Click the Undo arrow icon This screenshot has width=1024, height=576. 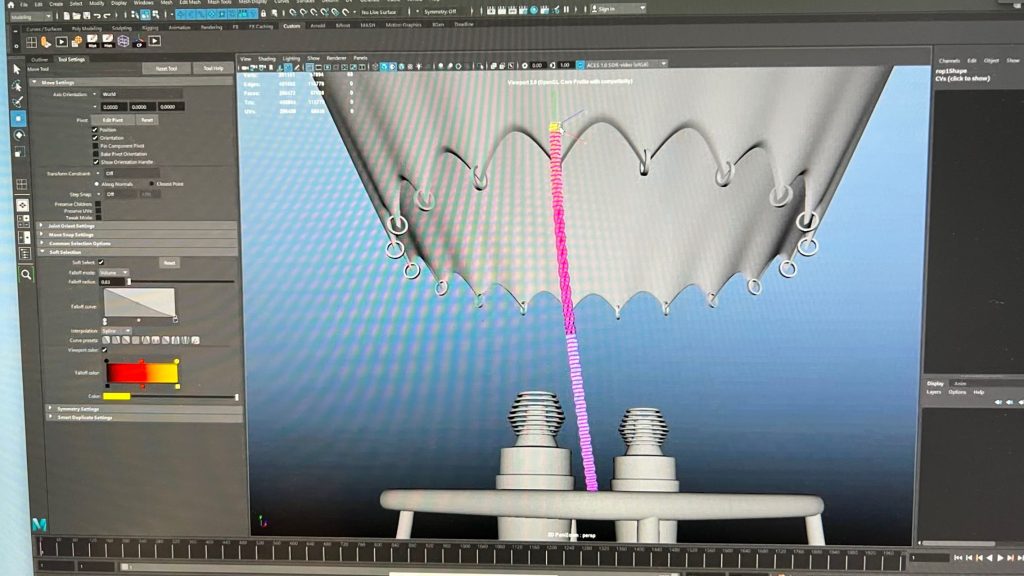[97, 15]
